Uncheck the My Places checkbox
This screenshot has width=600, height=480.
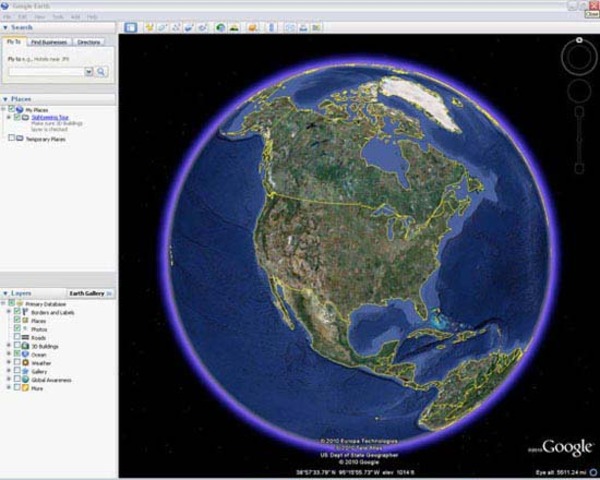(x=11, y=109)
